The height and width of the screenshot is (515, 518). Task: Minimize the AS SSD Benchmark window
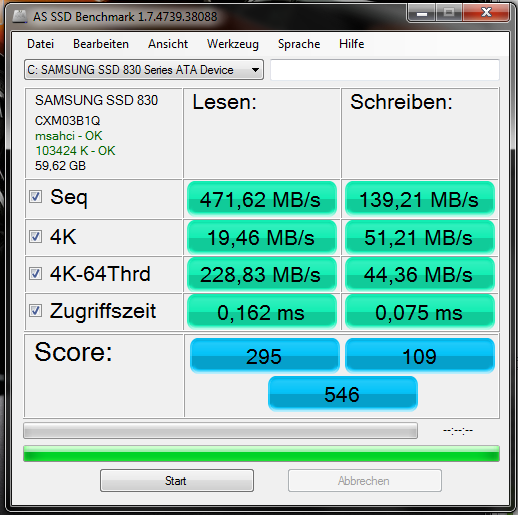[x=422, y=13]
